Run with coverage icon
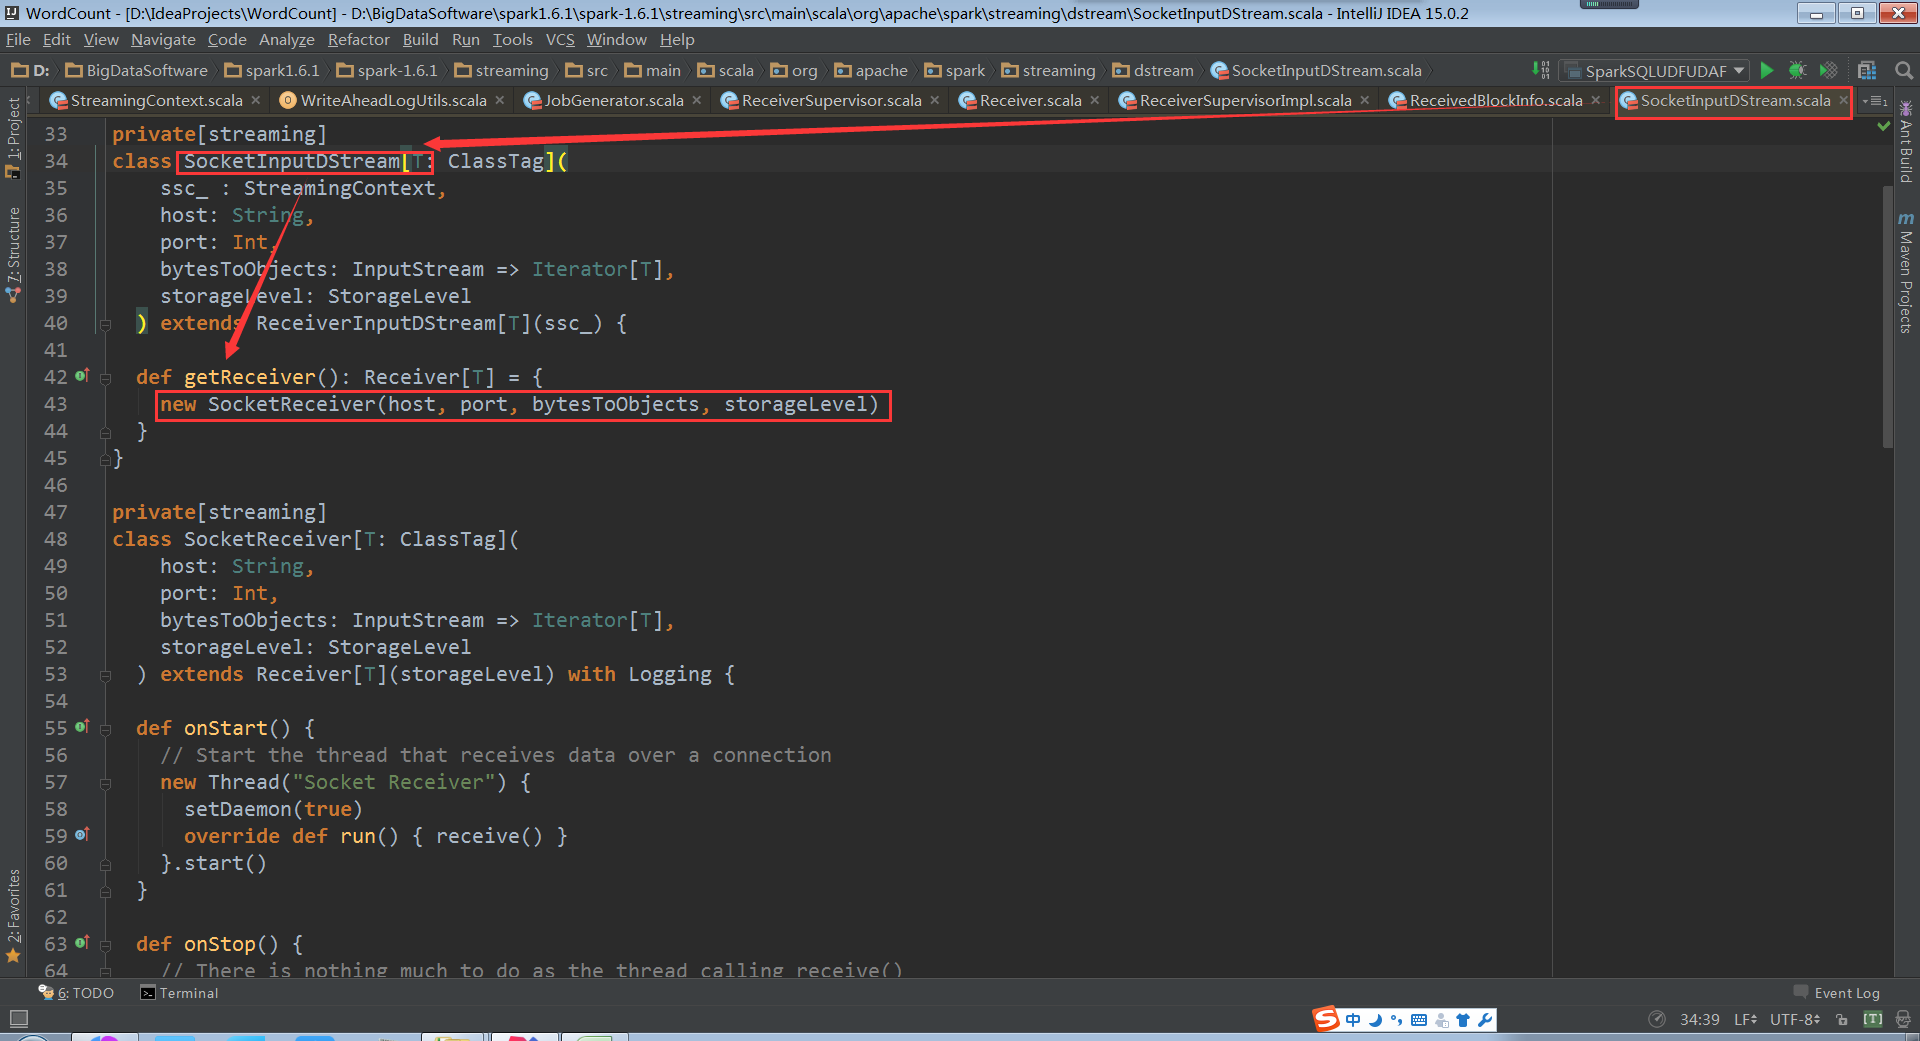The width and height of the screenshot is (1920, 1041). 1828,70
